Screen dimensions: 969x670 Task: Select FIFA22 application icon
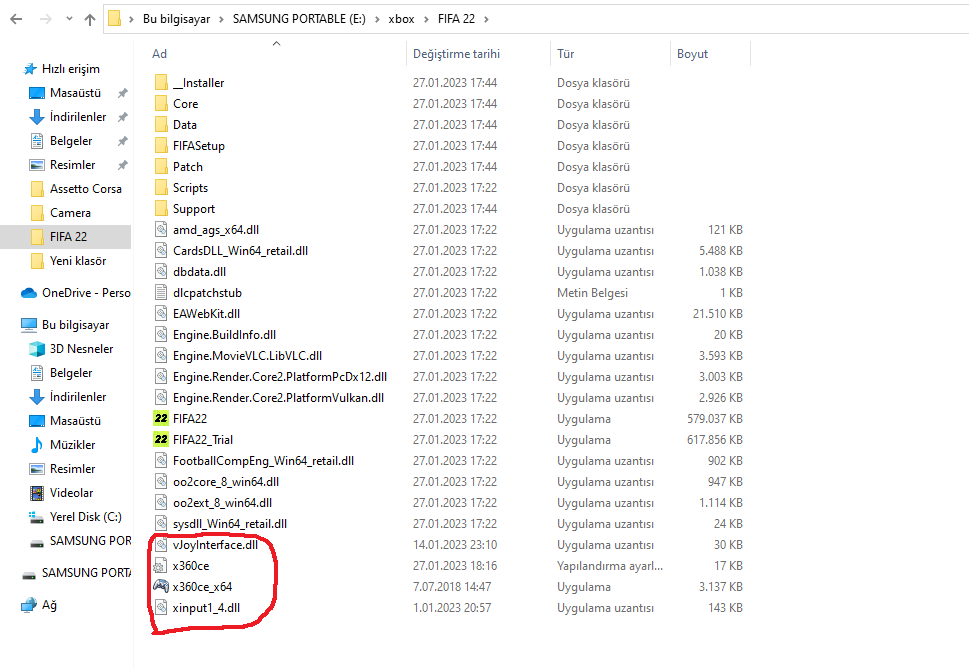click(x=161, y=418)
